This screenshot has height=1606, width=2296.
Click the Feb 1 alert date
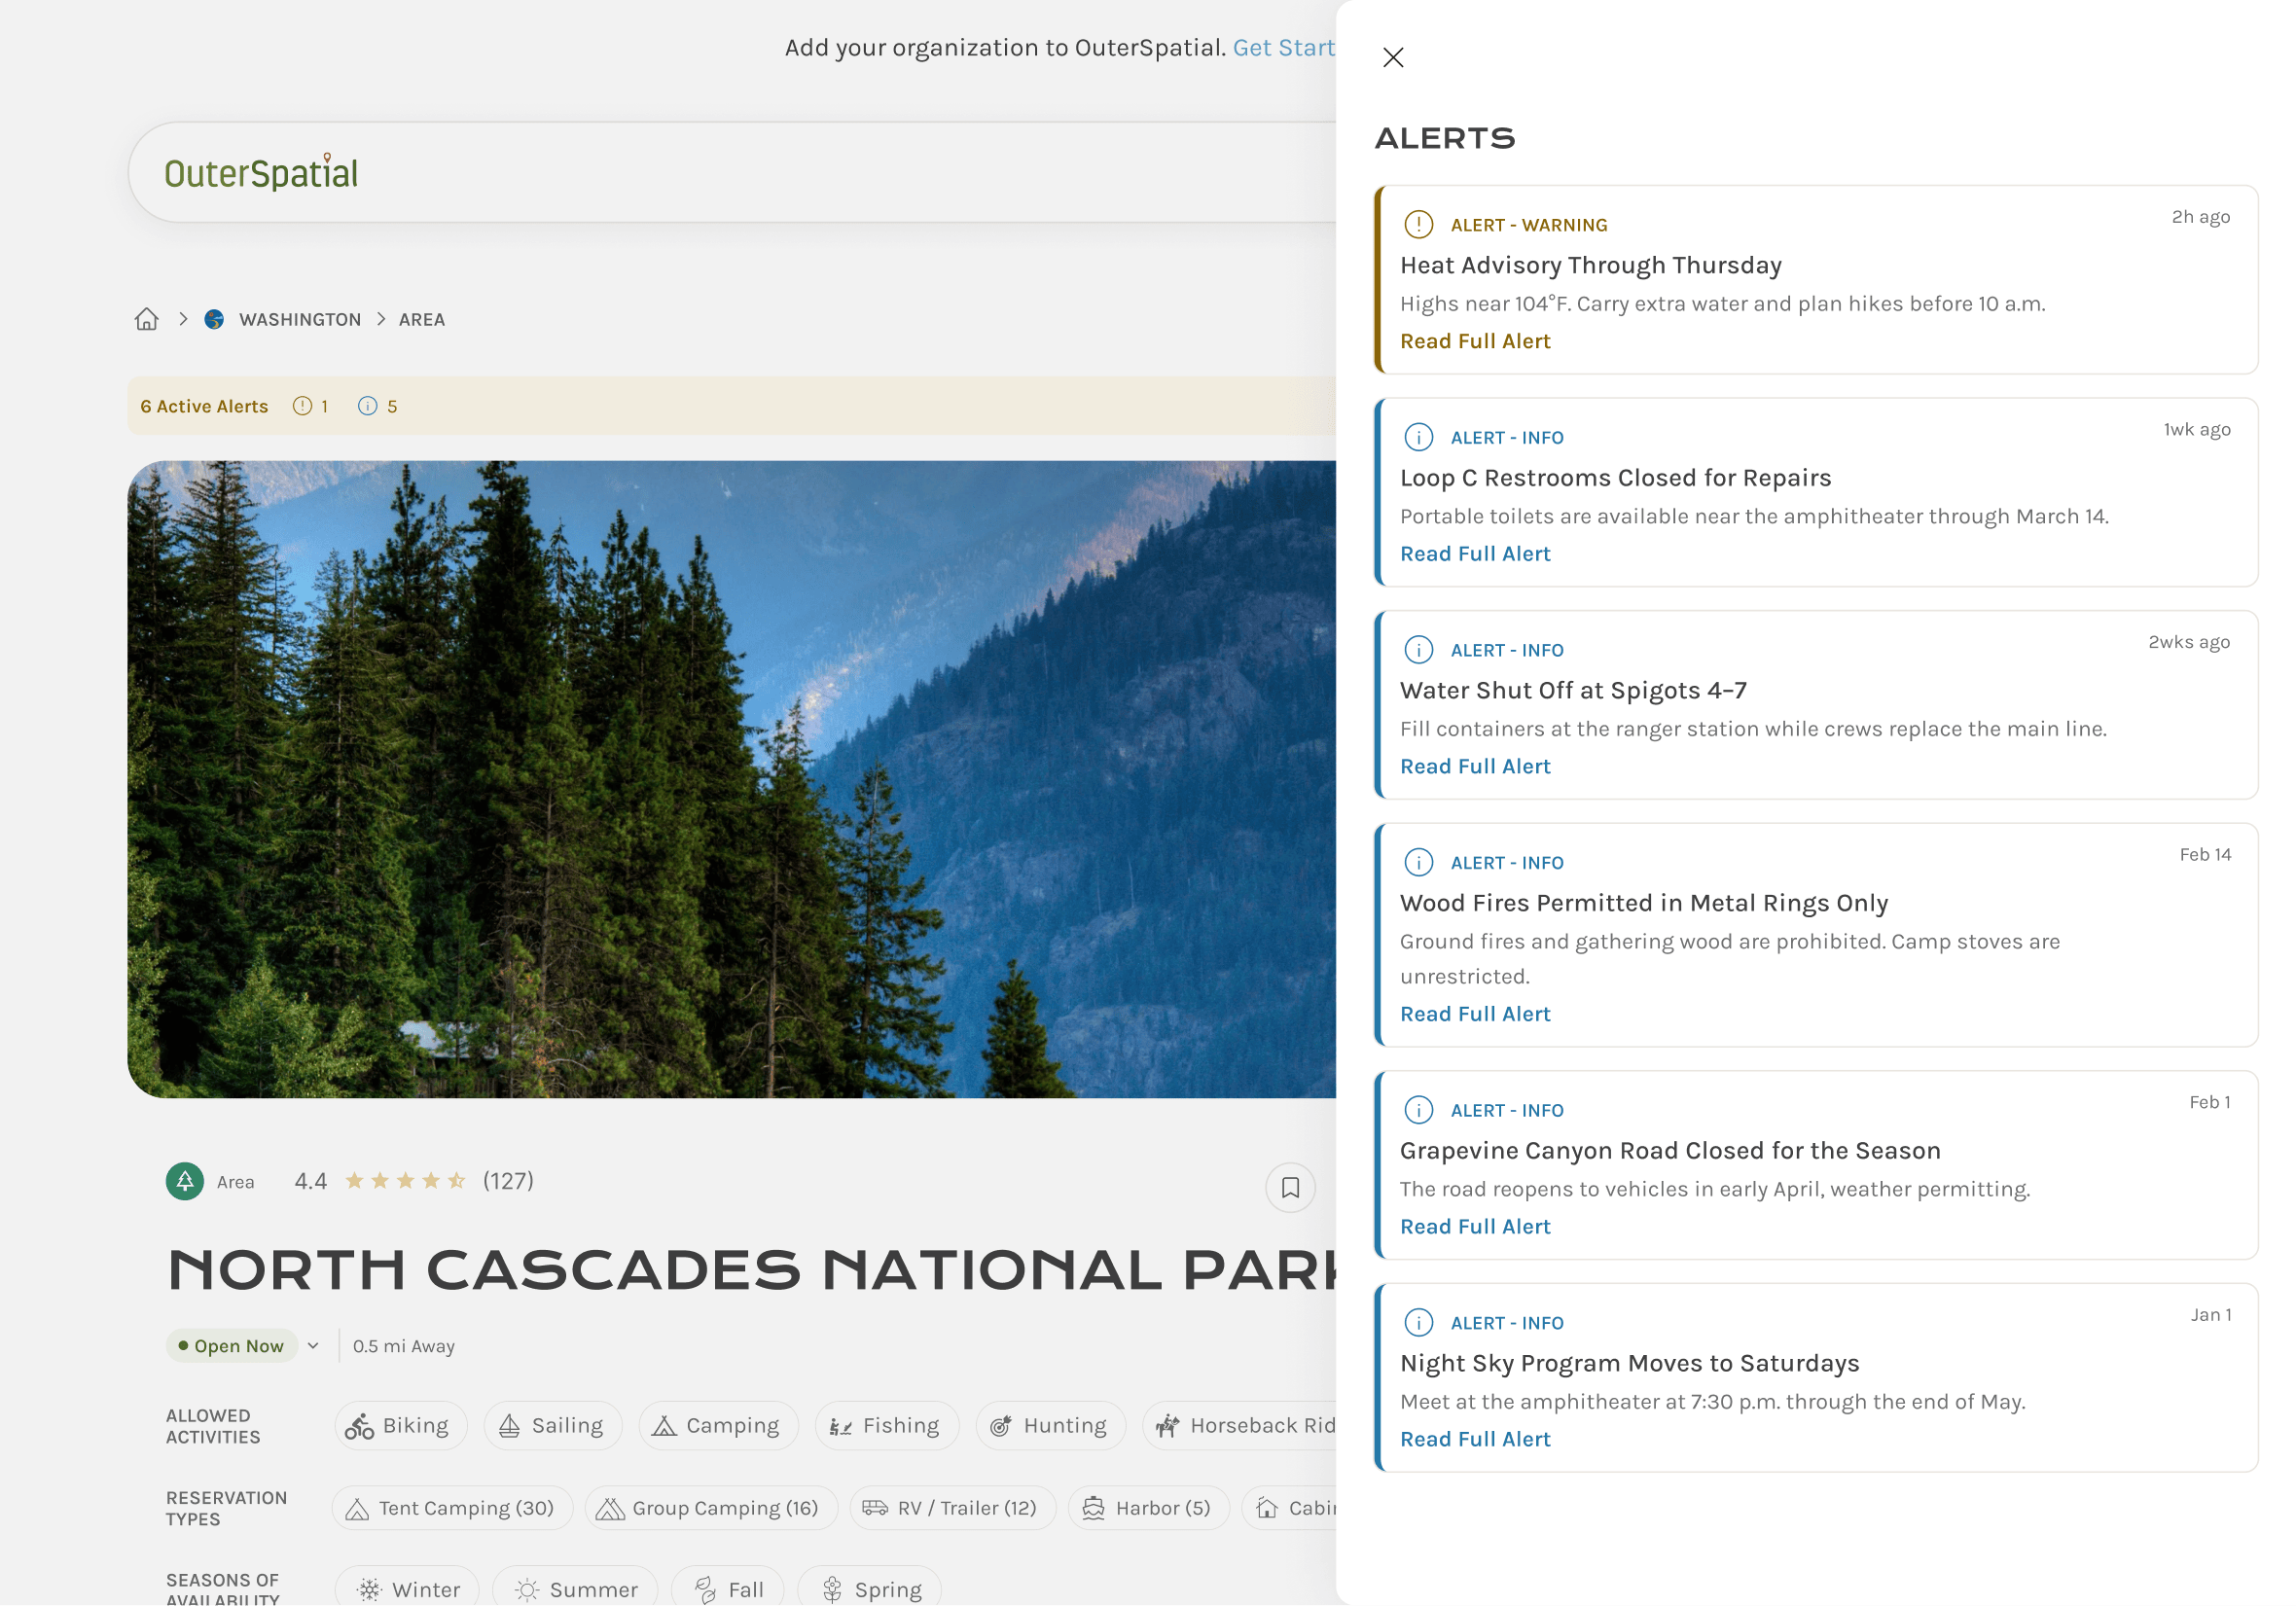click(2210, 1102)
